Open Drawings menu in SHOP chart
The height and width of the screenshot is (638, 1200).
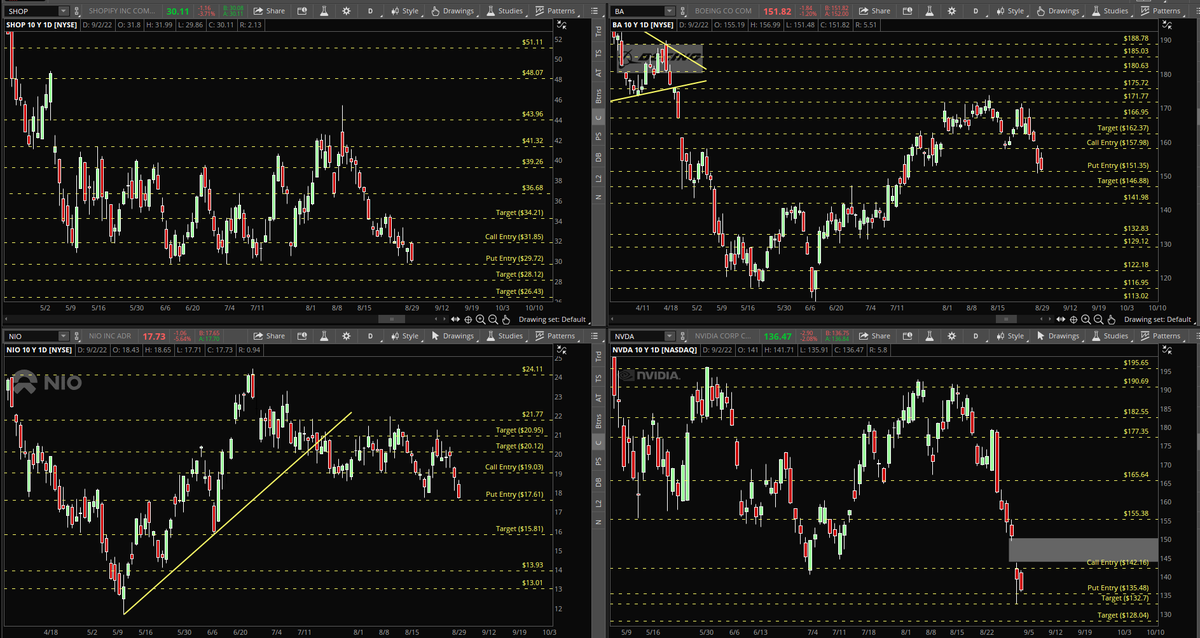tap(452, 11)
